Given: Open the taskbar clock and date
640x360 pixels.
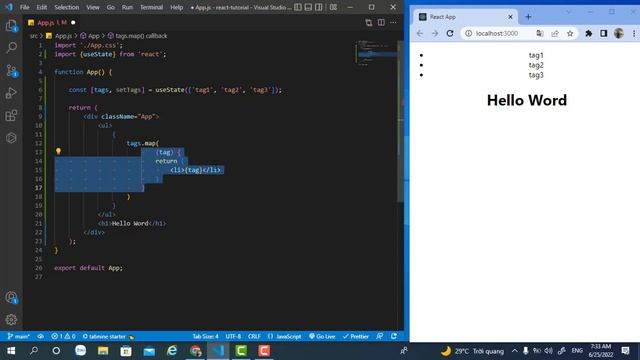Looking at the screenshot, I should [601, 351].
